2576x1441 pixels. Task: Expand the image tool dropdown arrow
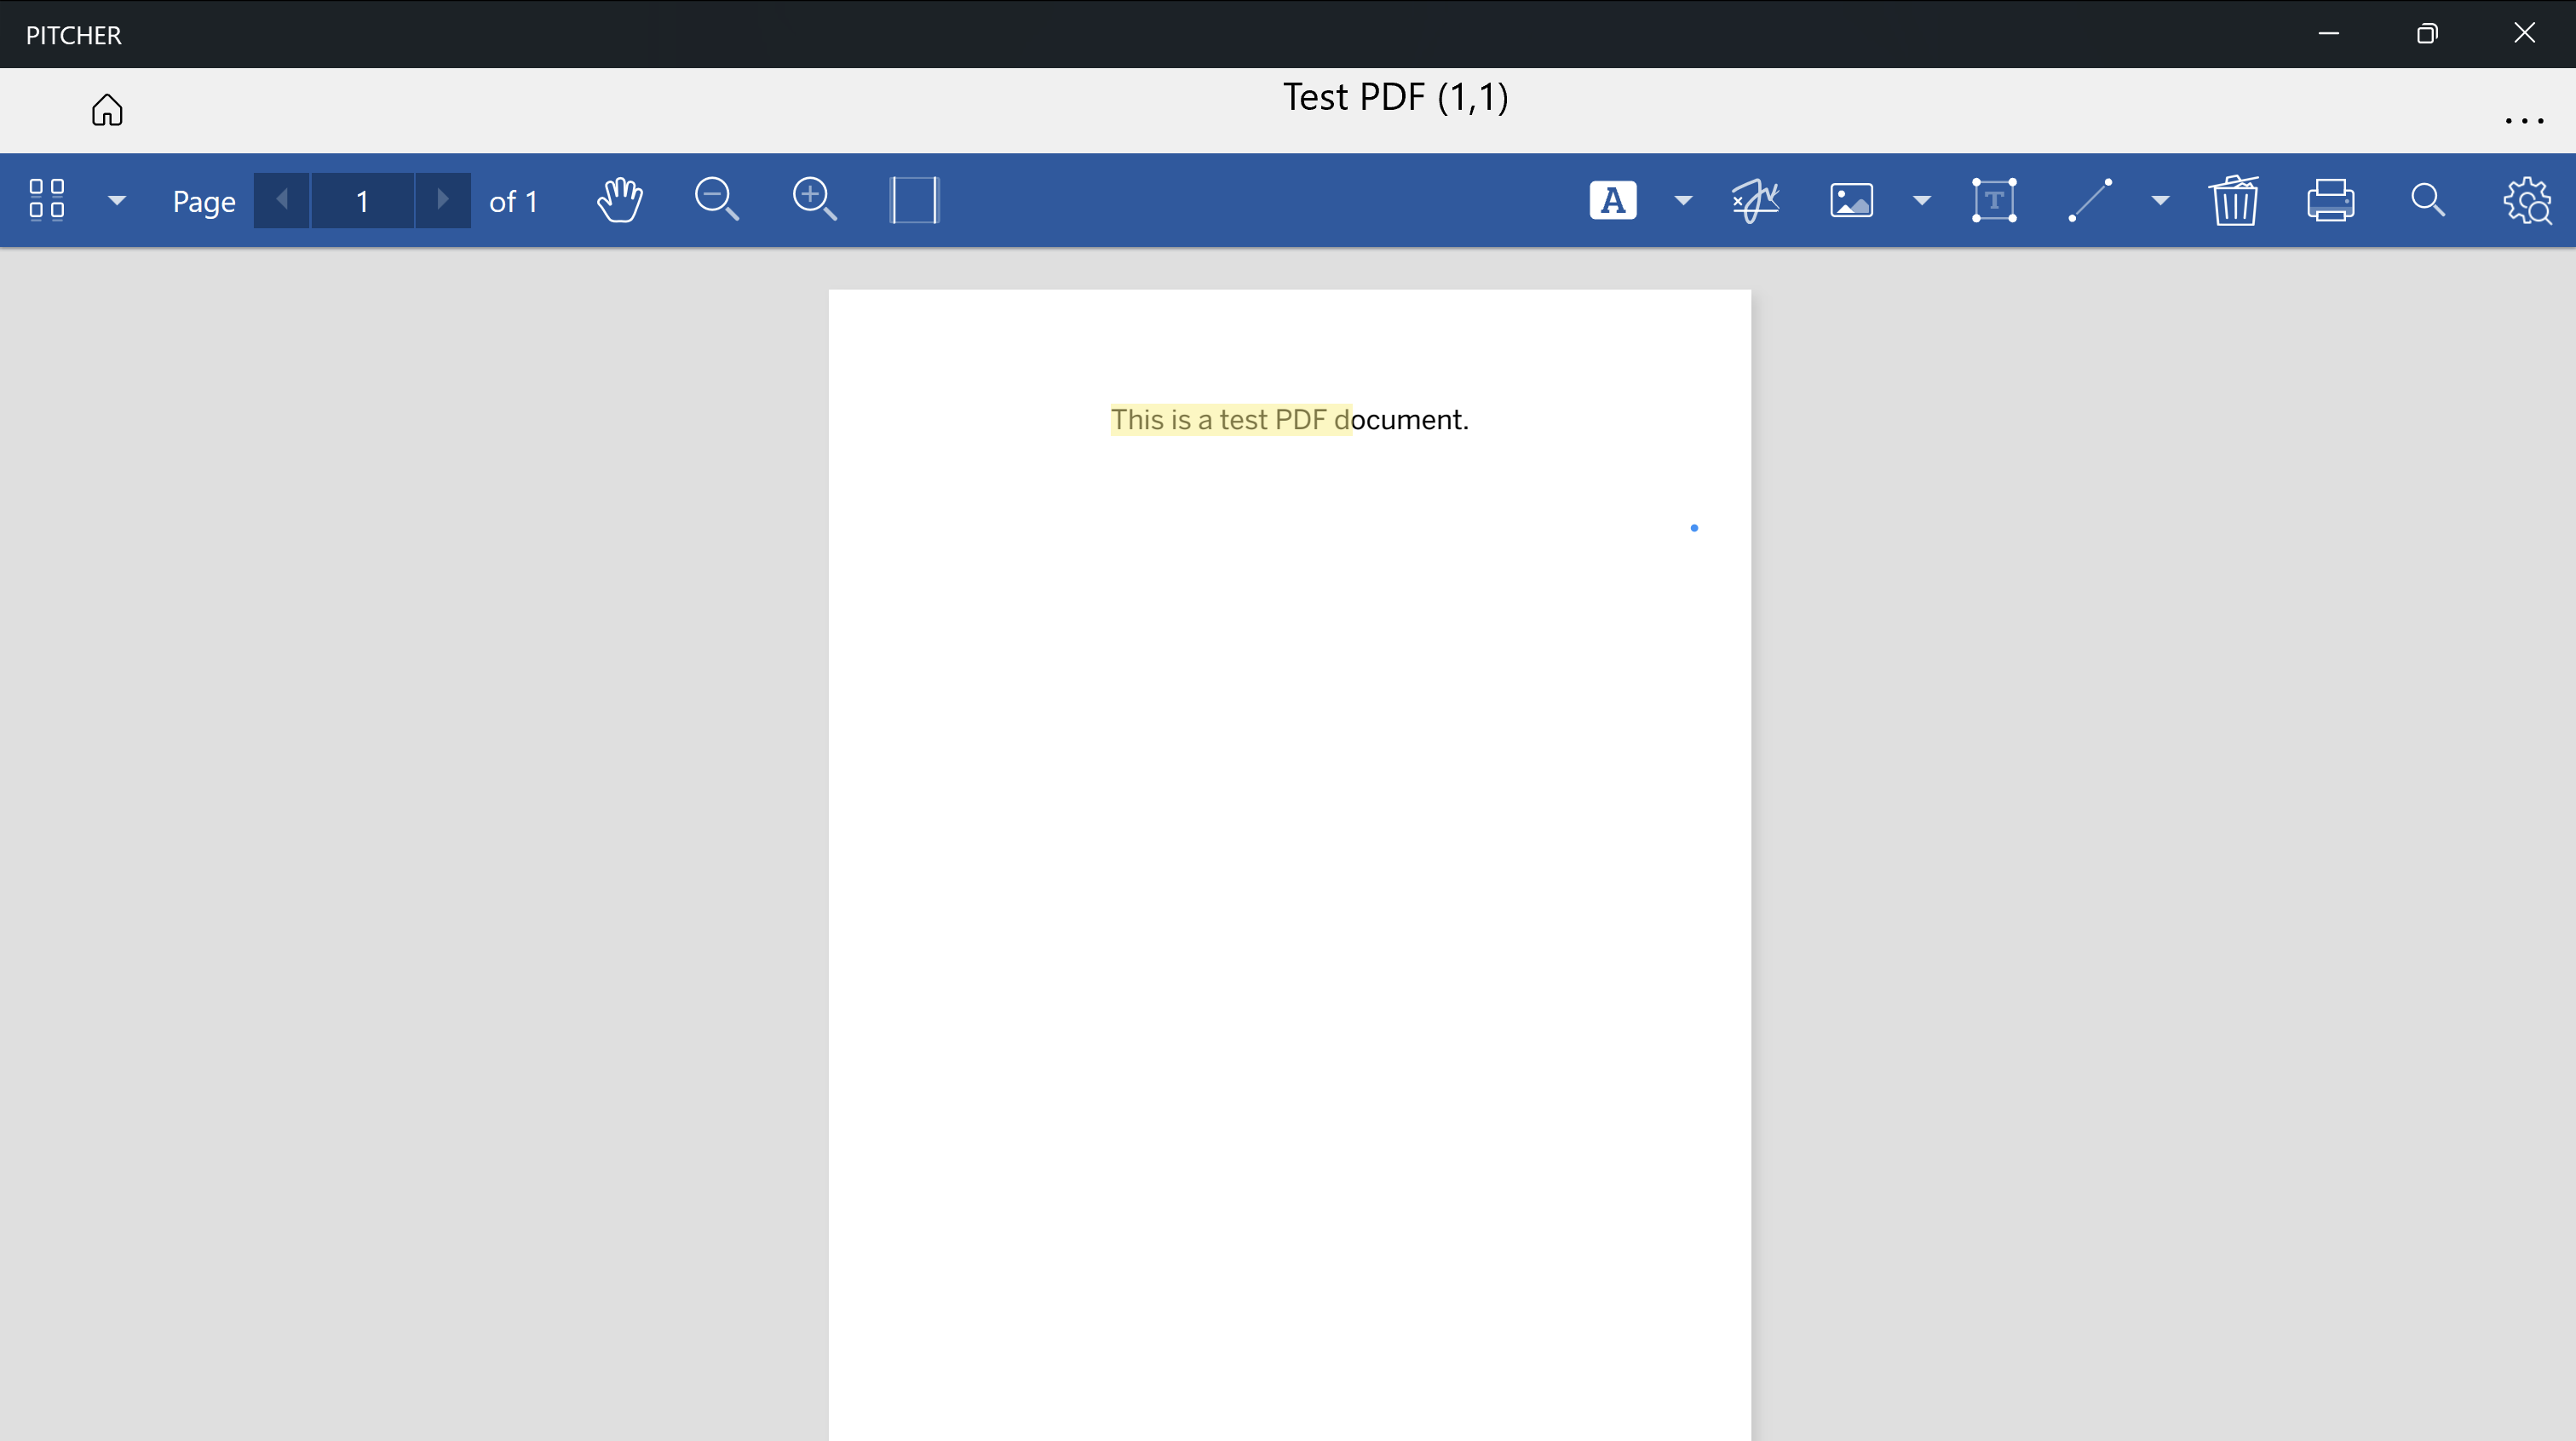click(1921, 200)
